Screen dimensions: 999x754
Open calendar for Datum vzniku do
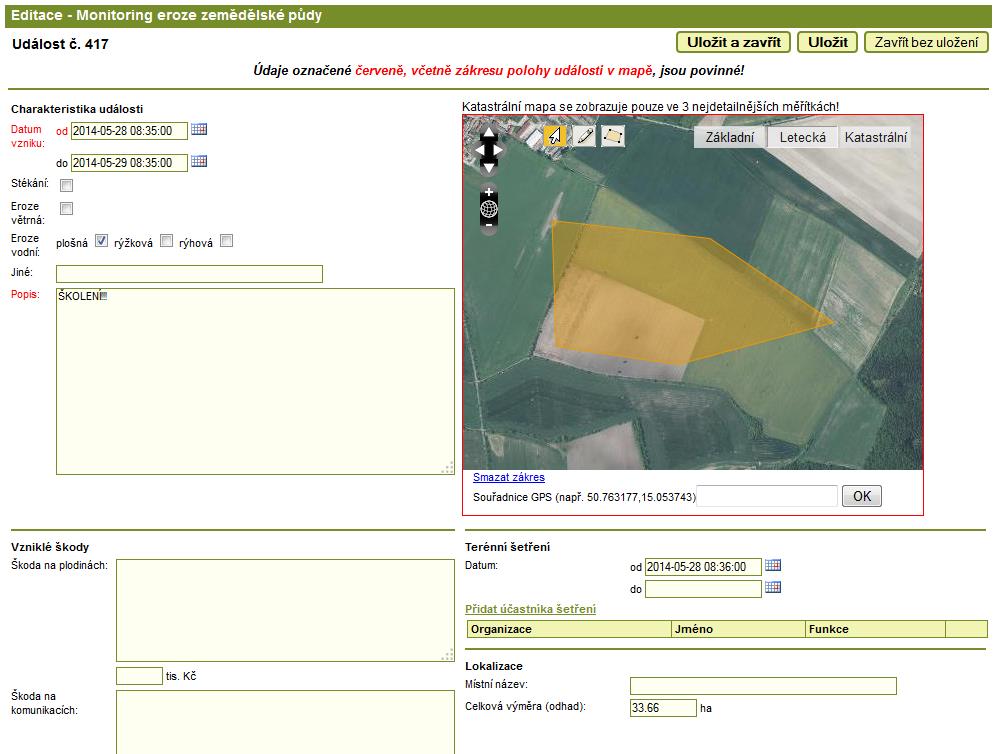(x=199, y=161)
